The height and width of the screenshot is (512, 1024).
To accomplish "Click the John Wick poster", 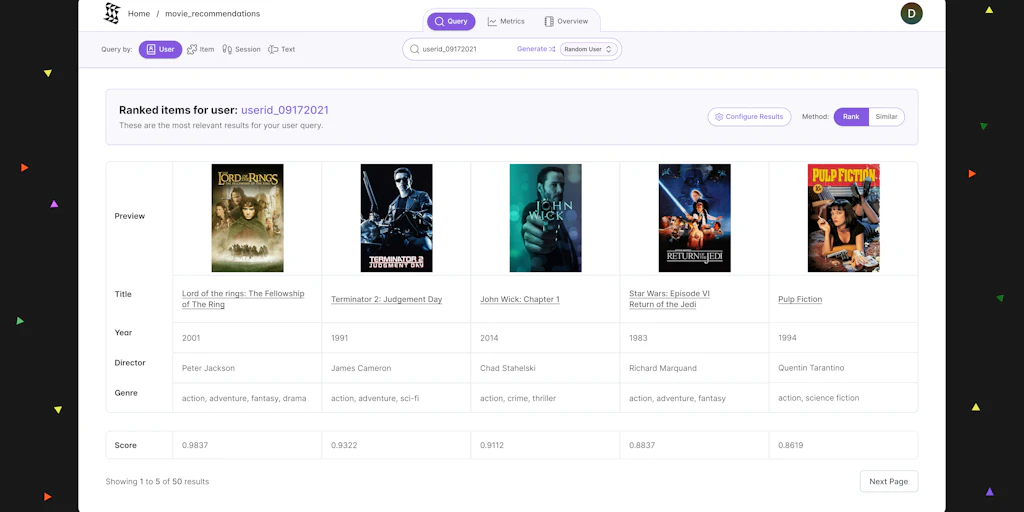I will (545, 218).
